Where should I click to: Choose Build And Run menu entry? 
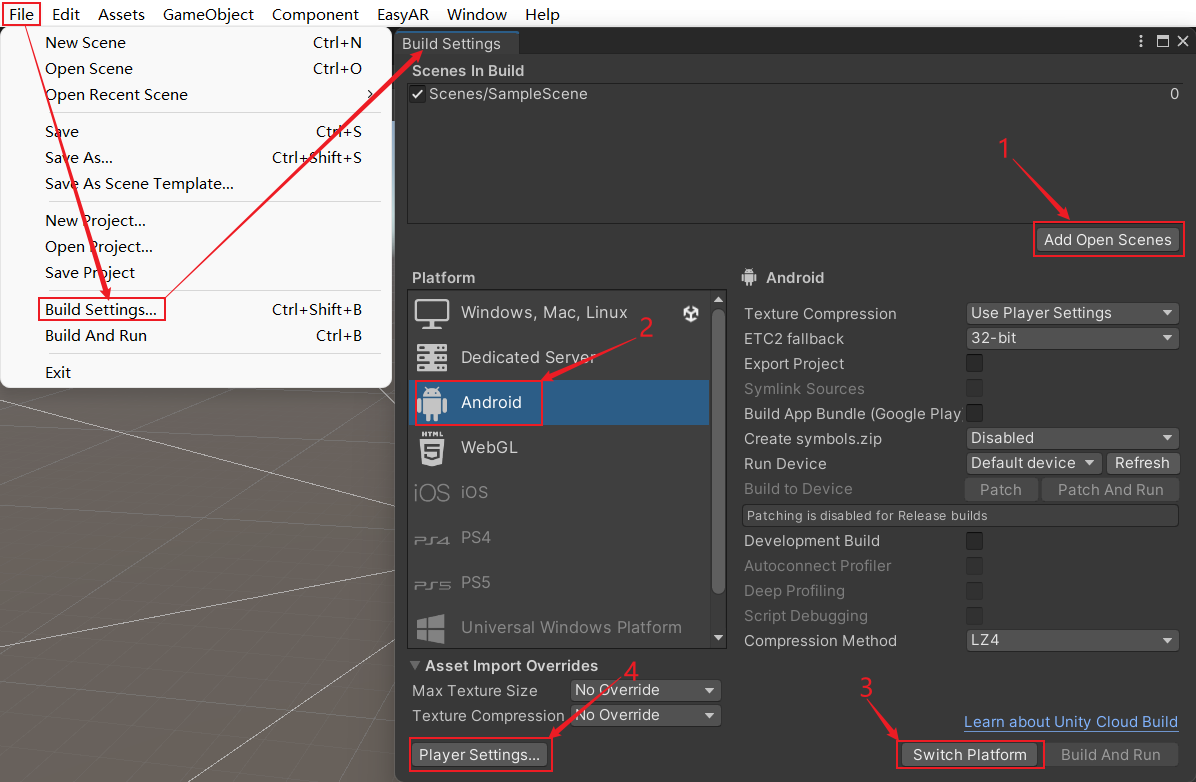tap(204, 336)
